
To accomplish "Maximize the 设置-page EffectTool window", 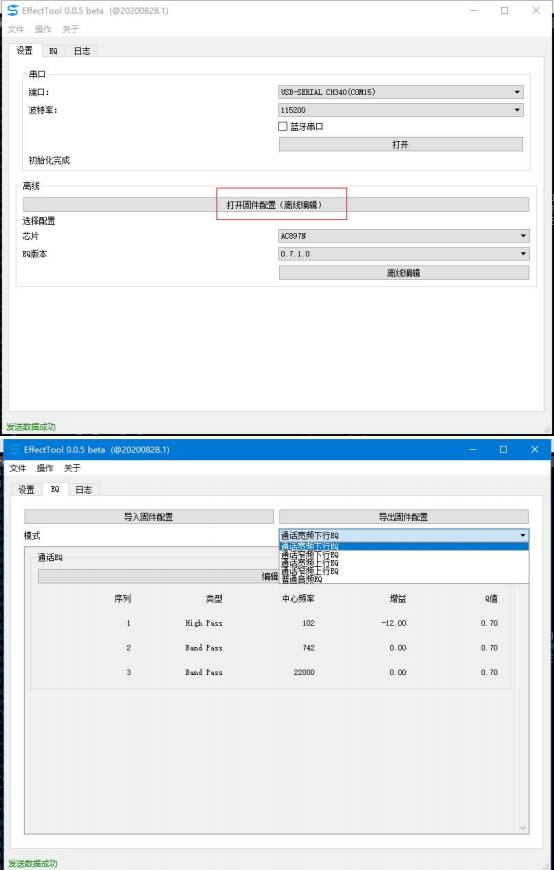I will (505, 11).
